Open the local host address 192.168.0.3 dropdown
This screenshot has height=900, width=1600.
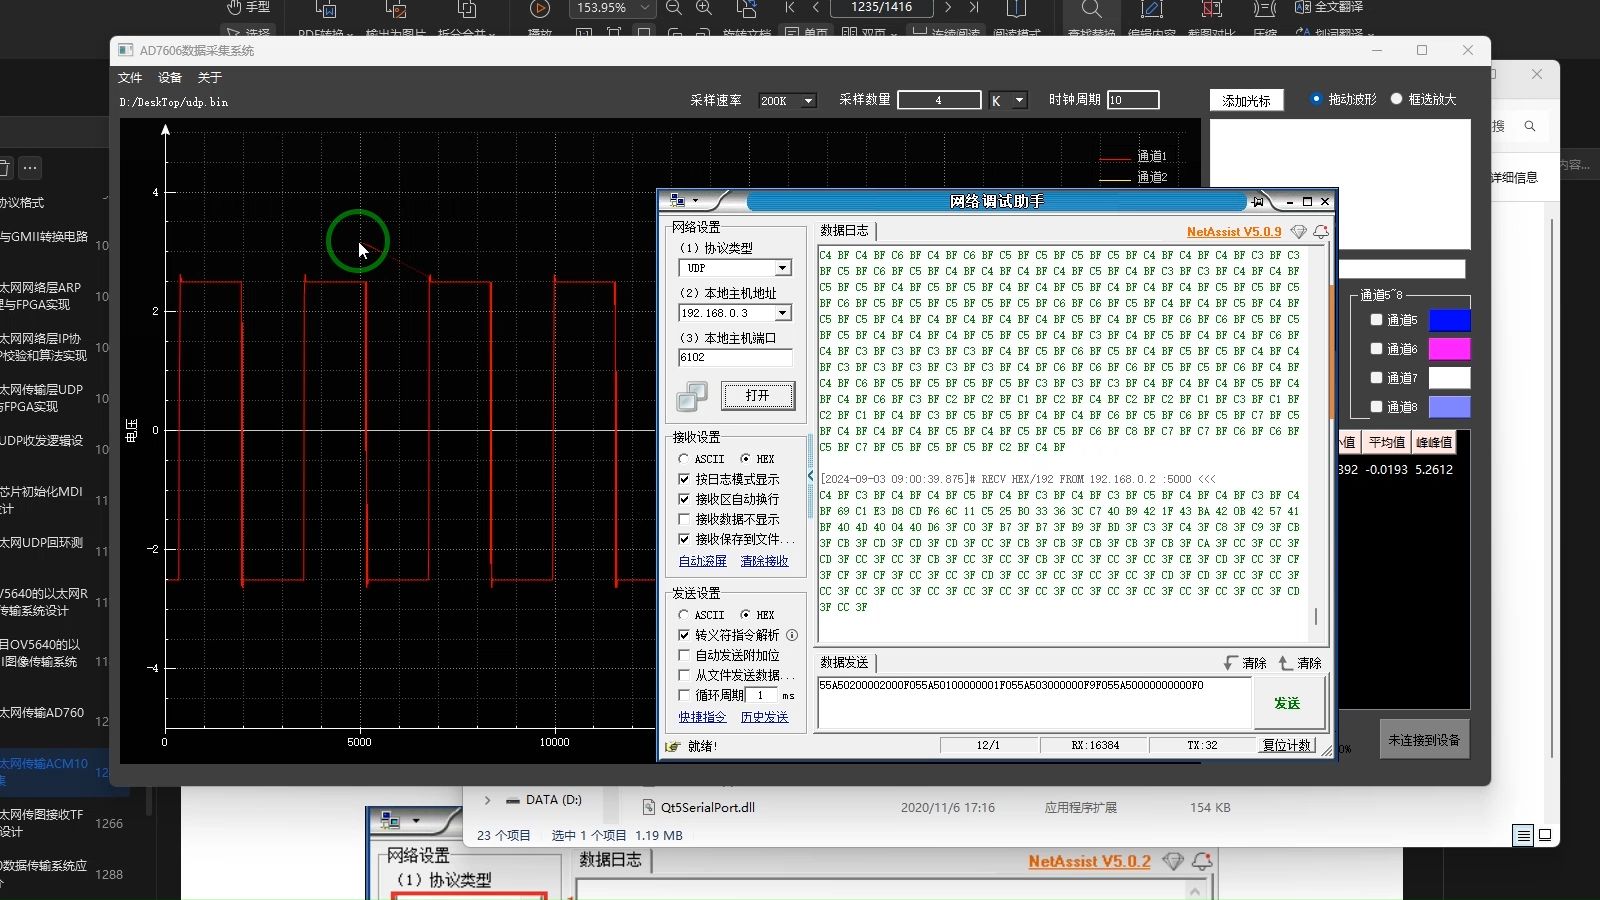[x=783, y=313]
